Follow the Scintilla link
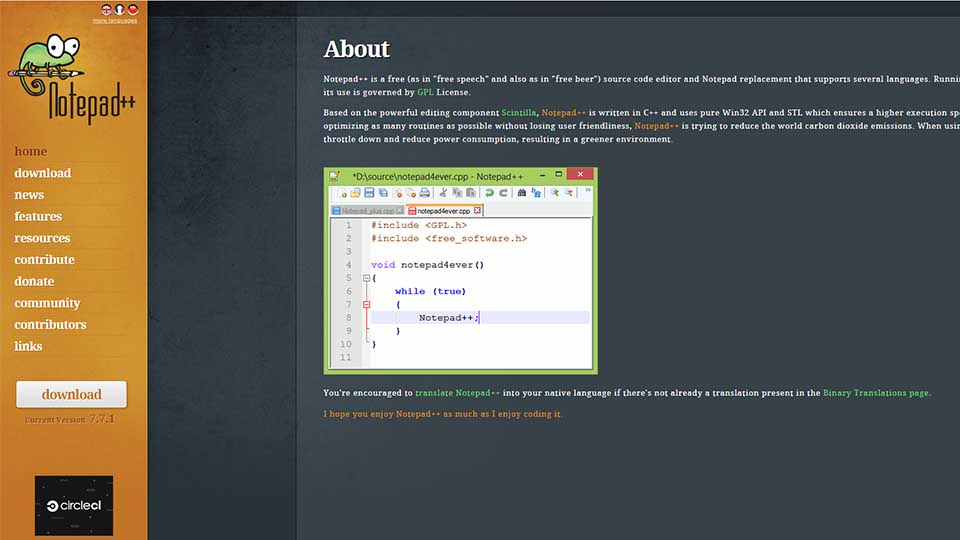 pos(519,113)
